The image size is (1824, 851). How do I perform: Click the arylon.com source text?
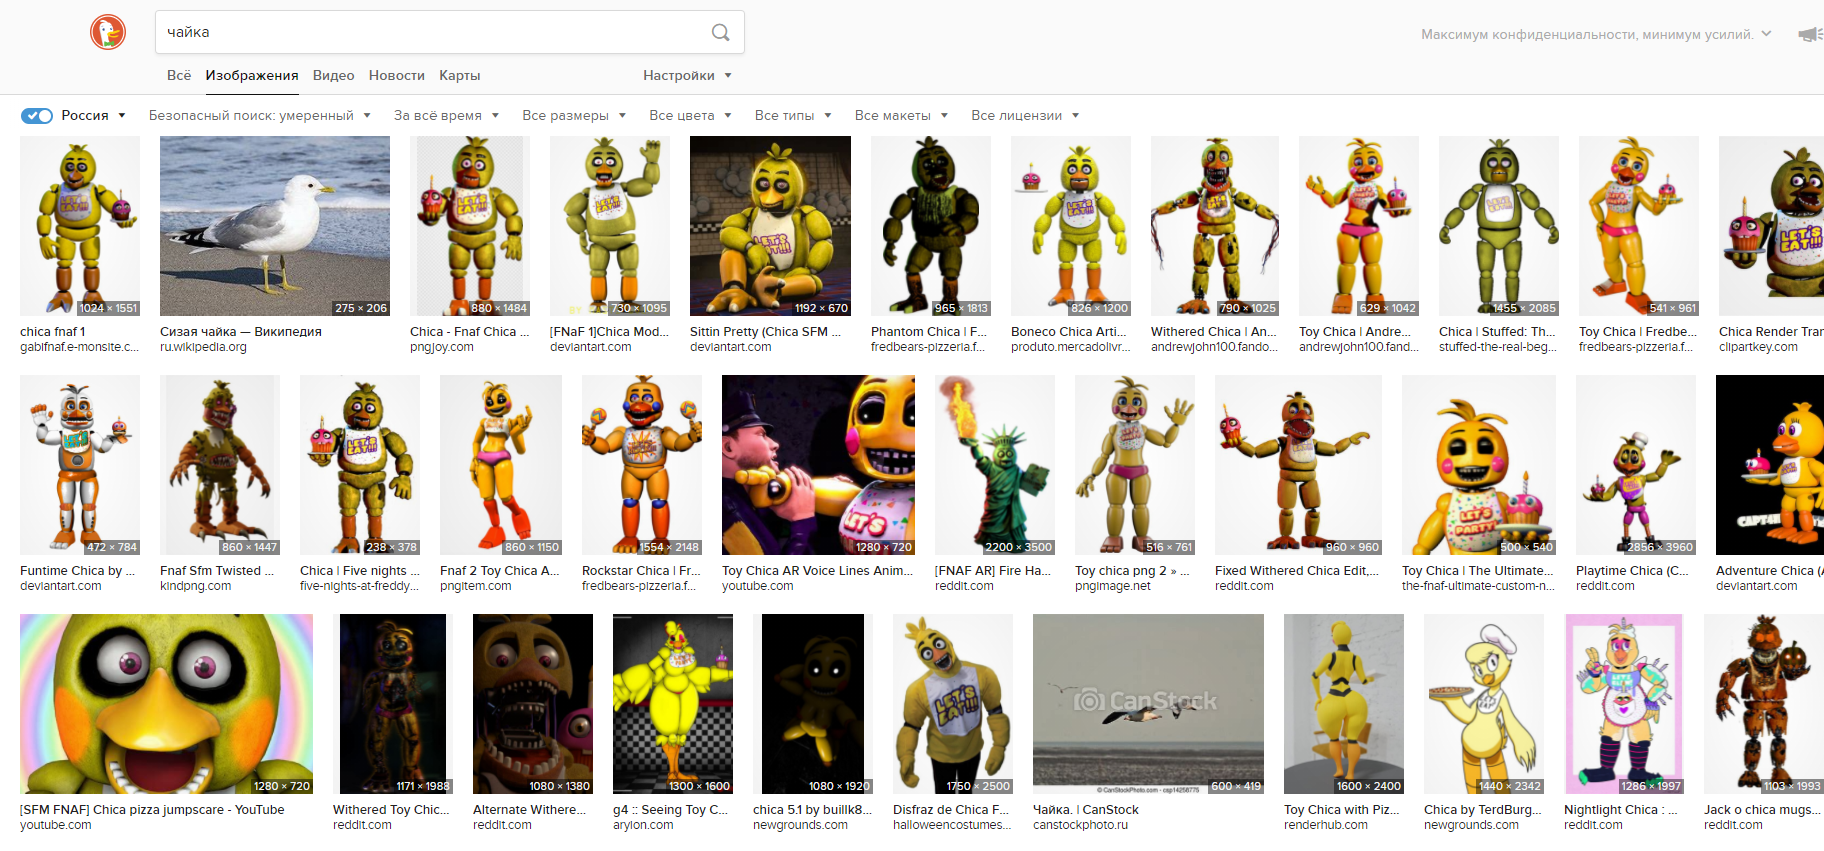(x=643, y=825)
